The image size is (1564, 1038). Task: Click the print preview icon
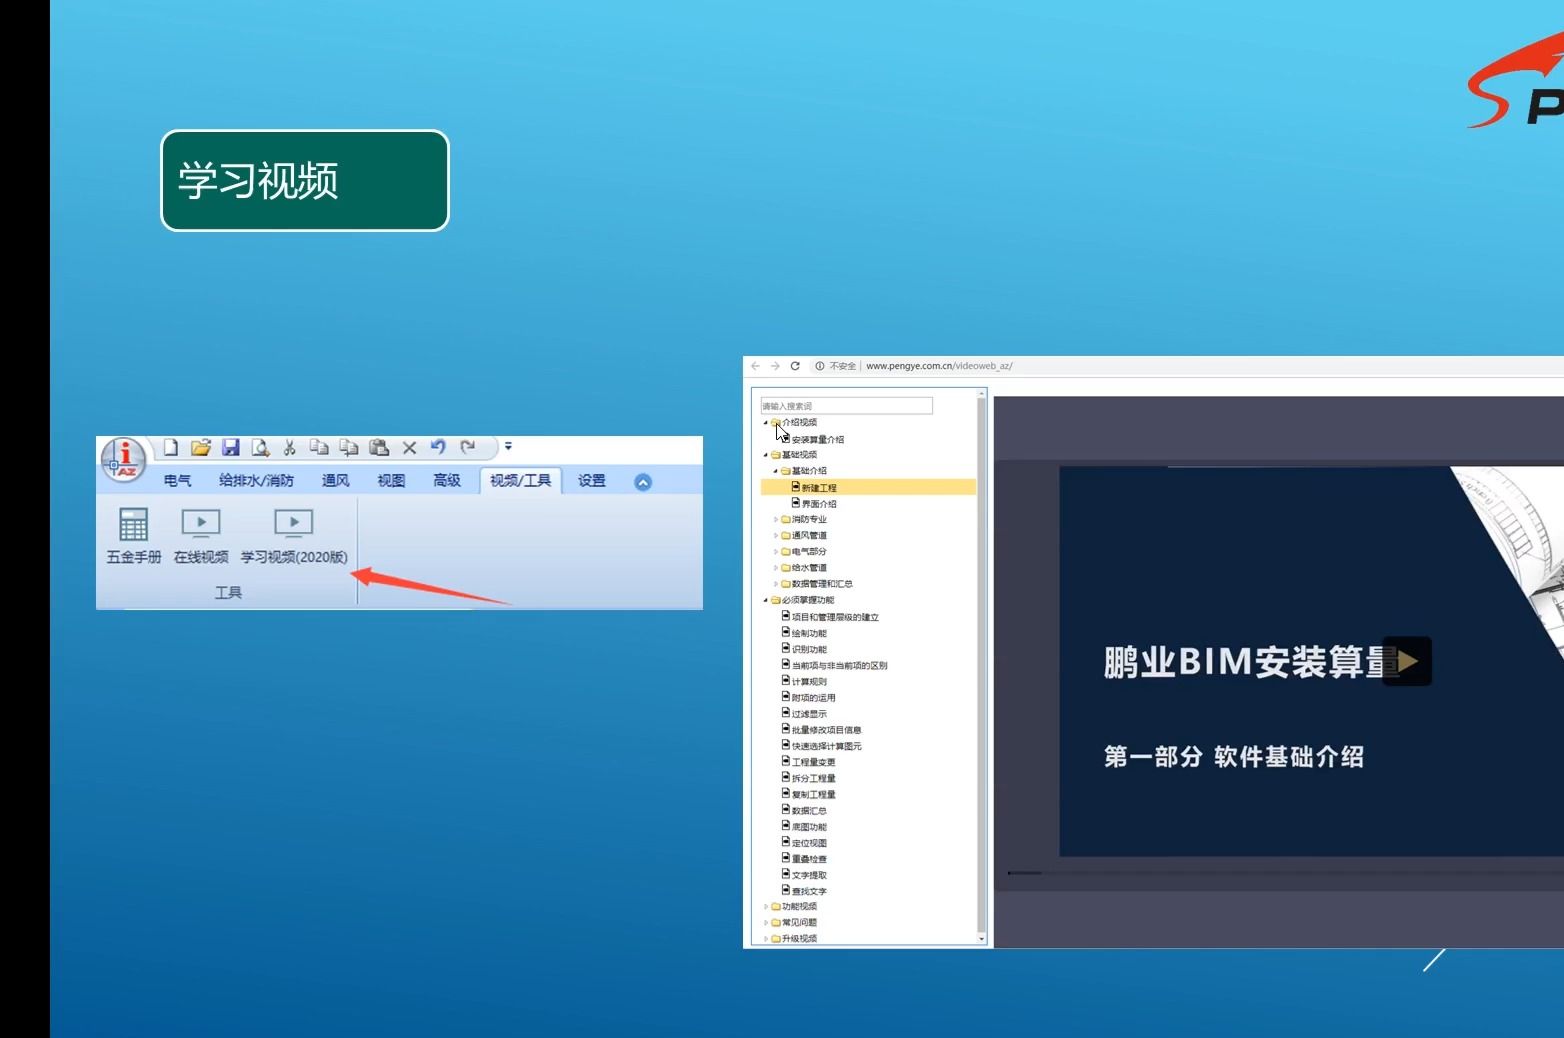(260, 448)
